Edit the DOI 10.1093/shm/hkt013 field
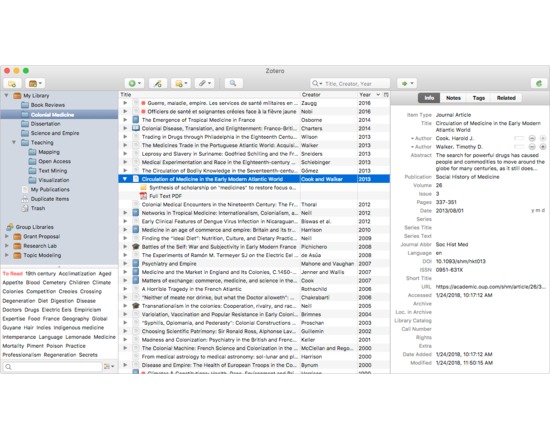The width and height of the screenshot is (550, 440). (461, 261)
